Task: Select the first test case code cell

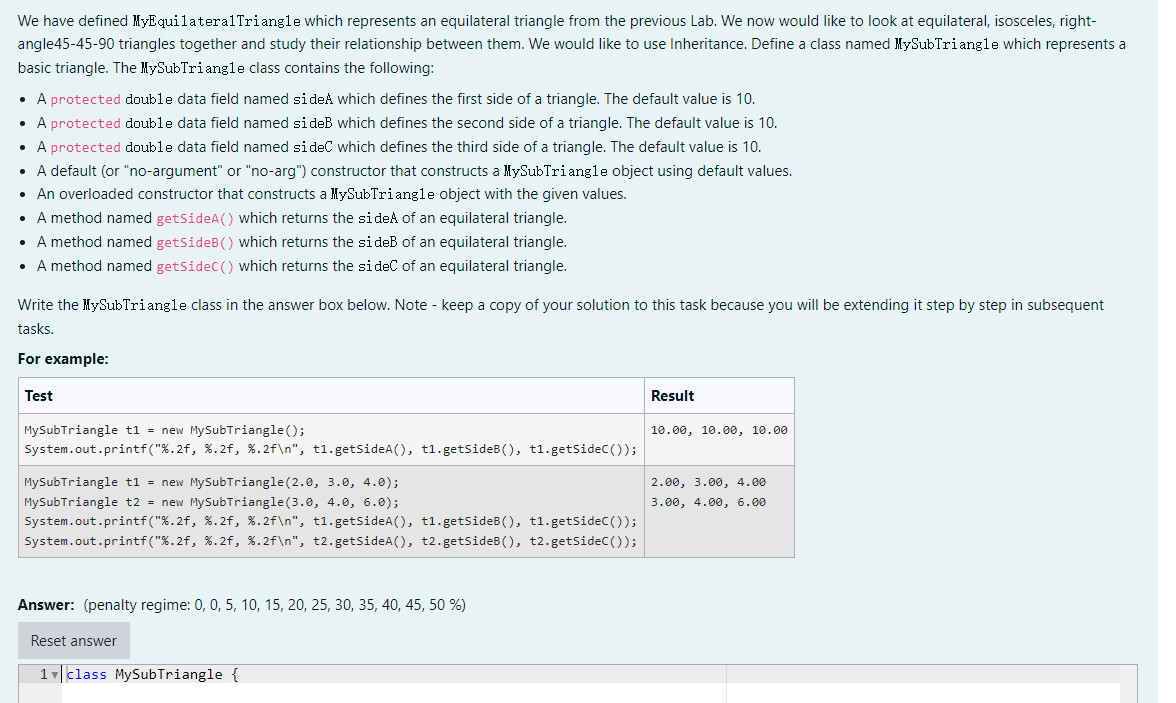Action: pyautogui.click(x=330, y=439)
